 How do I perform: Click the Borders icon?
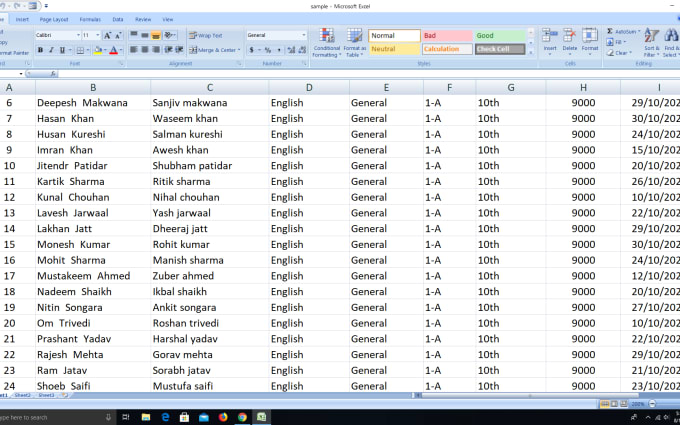click(80, 50)
